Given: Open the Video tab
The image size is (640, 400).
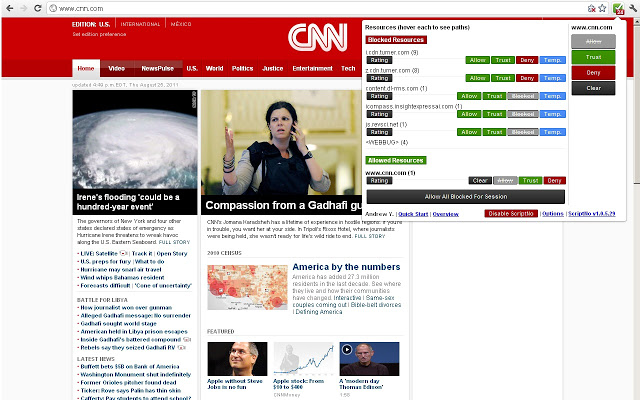Looking at the screenshot, I should (x=117, y=69).
